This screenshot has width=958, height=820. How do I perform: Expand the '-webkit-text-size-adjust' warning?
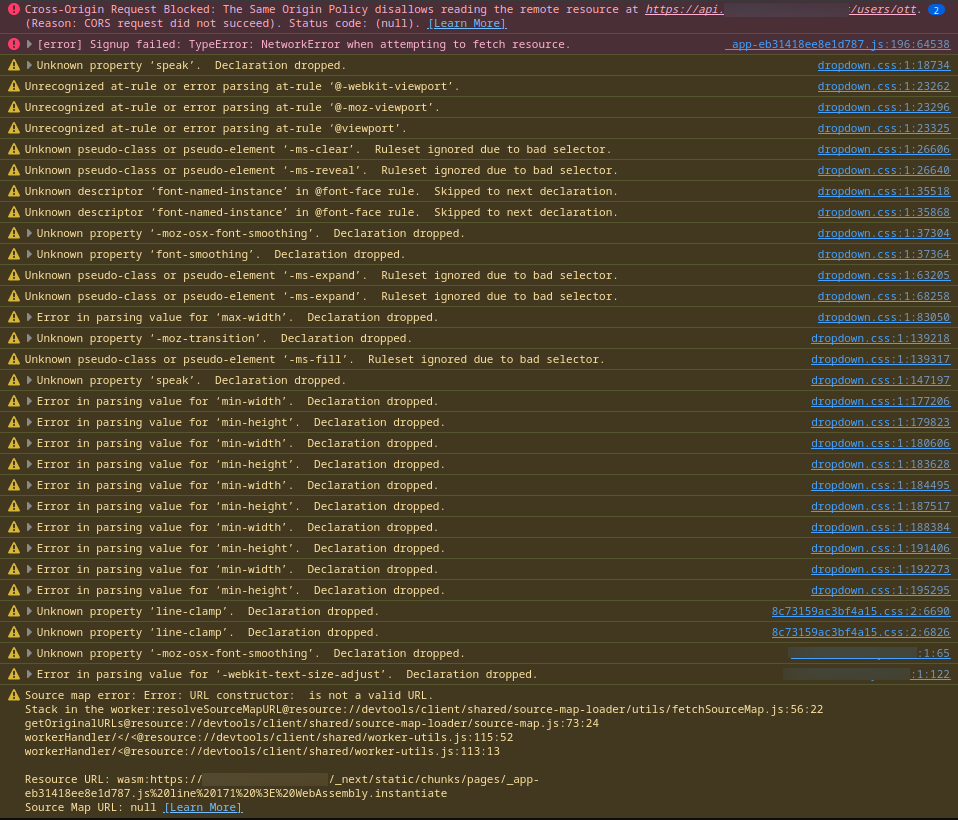29,675
